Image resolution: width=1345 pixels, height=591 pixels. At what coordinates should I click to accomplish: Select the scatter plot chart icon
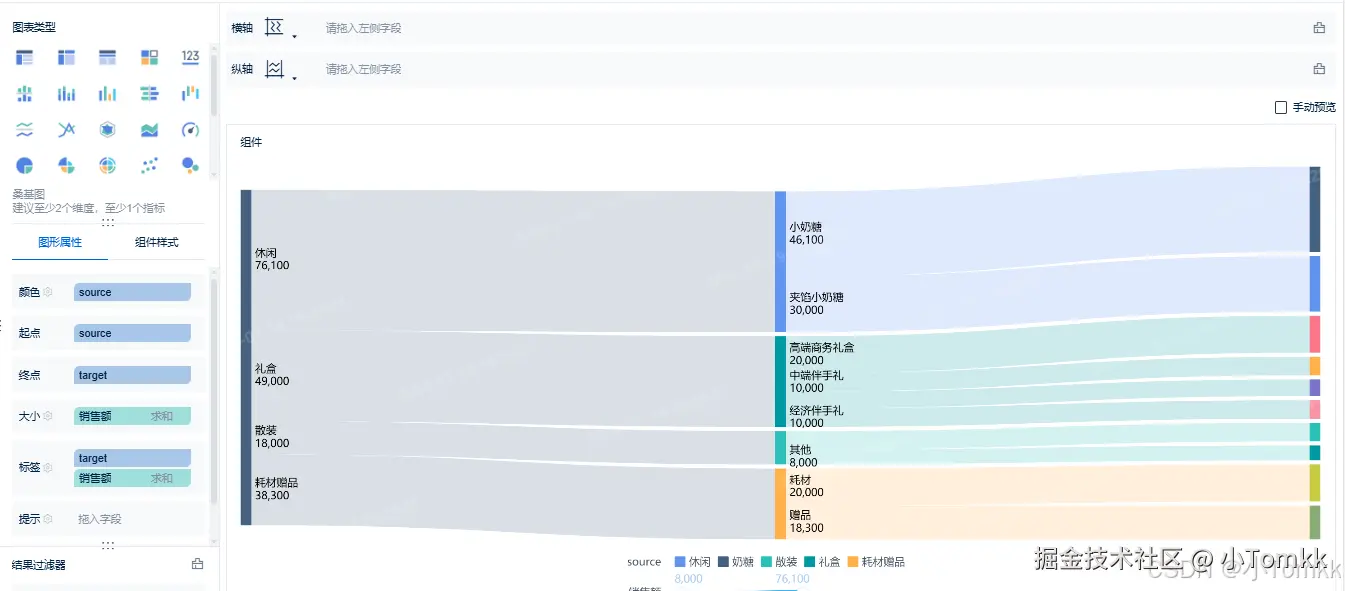tap(149, 165)
